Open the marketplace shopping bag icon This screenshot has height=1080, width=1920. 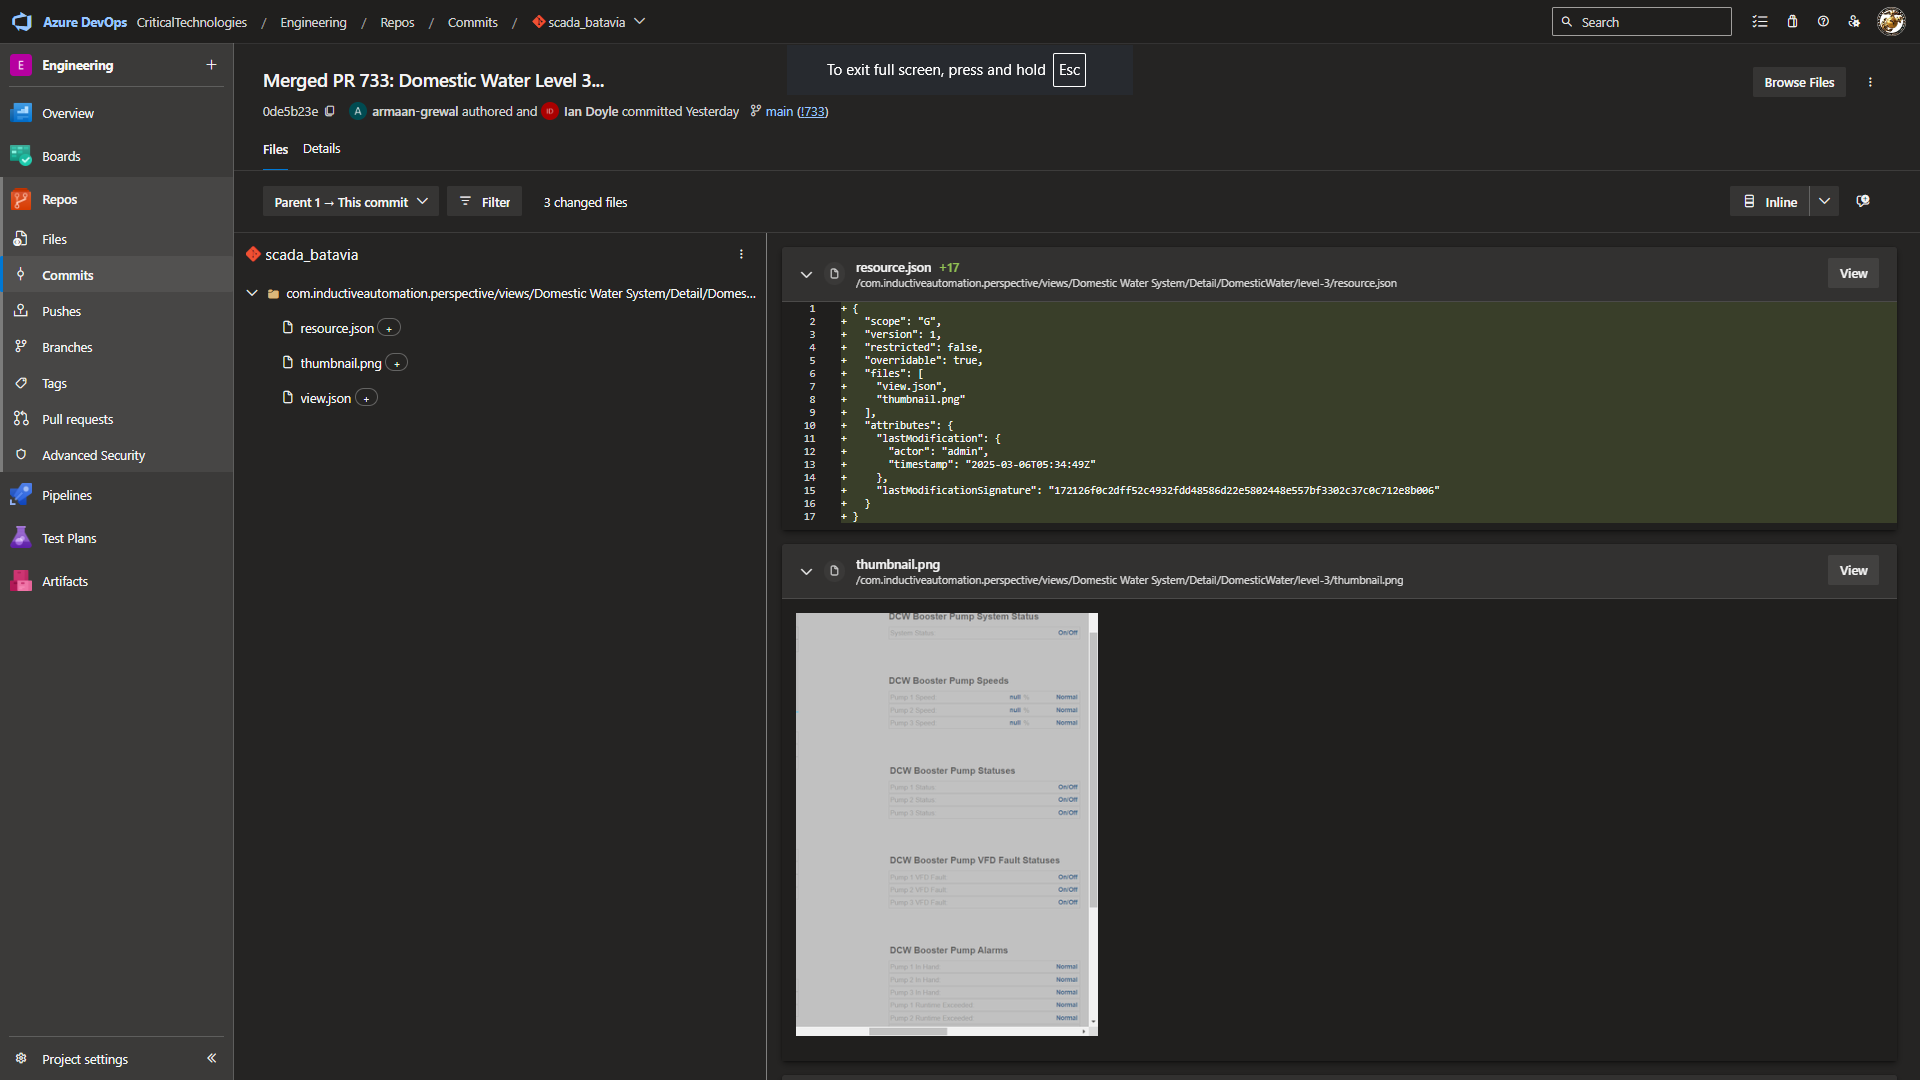(1792, 22)
